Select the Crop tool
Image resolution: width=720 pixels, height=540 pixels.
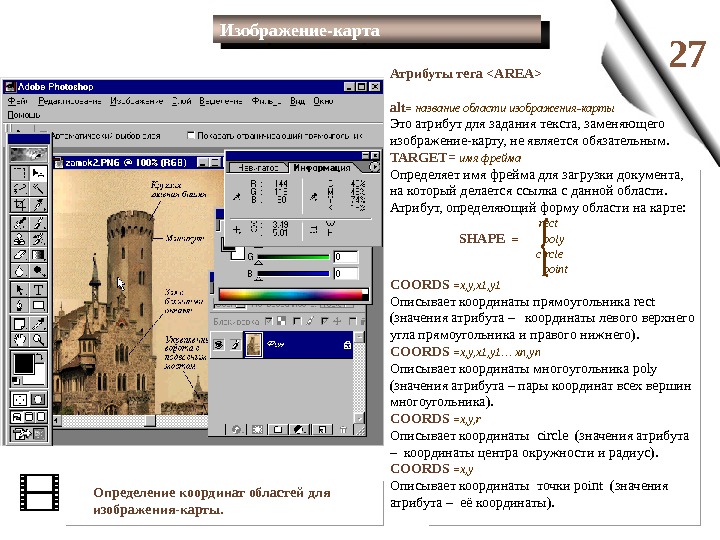[19, 204]
